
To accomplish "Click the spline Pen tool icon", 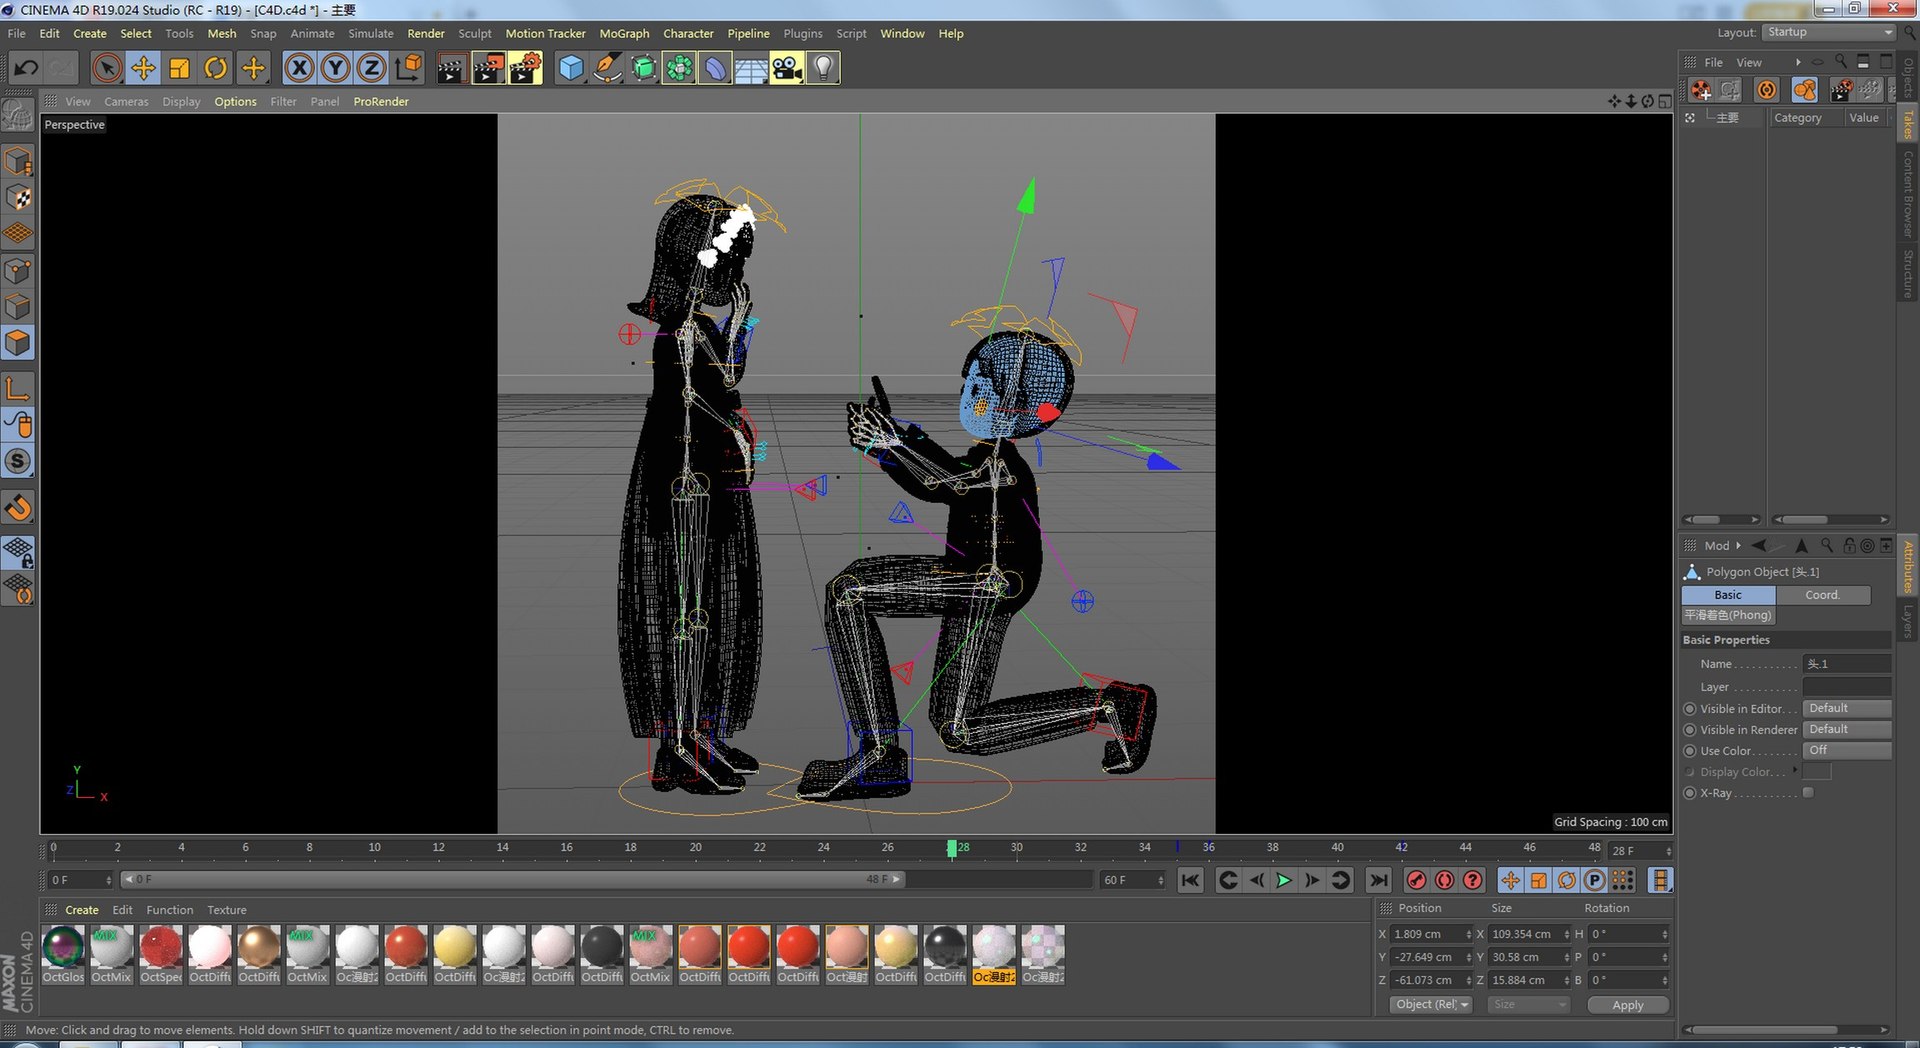I will point(606,68).
